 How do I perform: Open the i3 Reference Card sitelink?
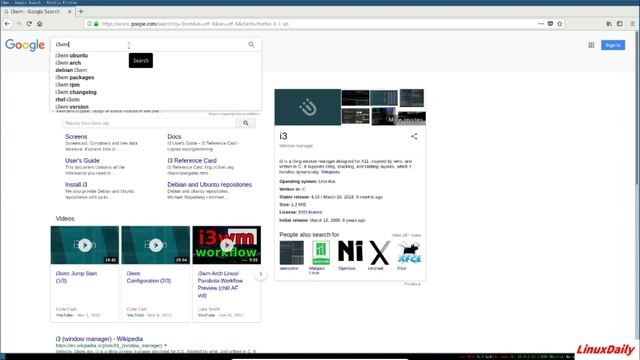[x=192, y=161]
